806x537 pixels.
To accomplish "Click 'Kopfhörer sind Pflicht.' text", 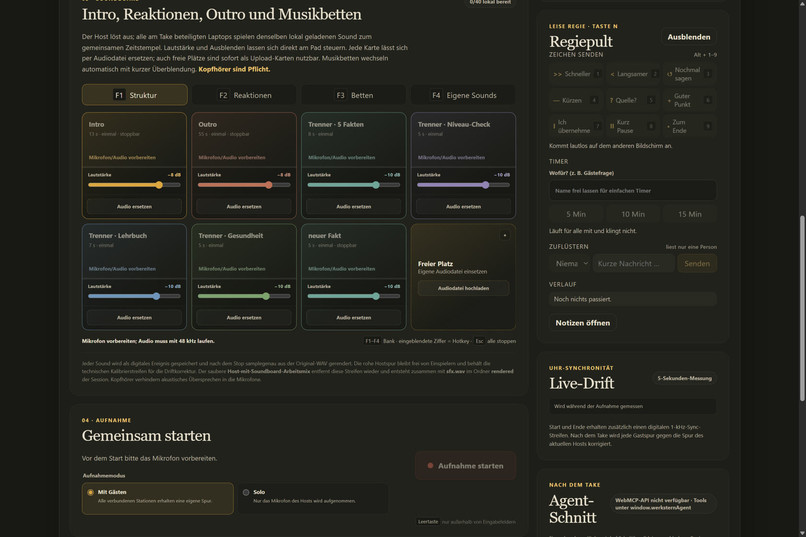I will click(x=234, y=69).
